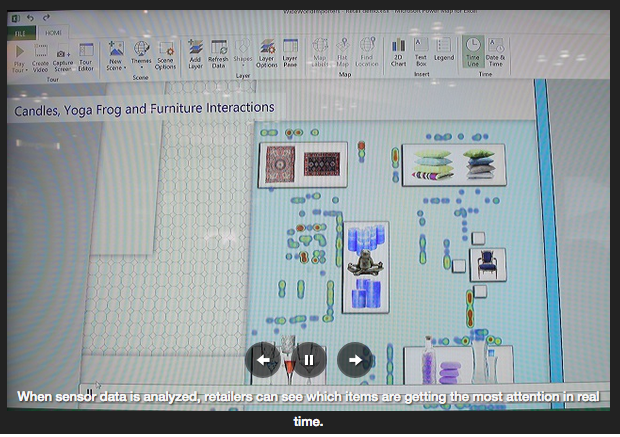Insert a Legend
This screenshot has width=620, height=437.
tap(444, 50)
